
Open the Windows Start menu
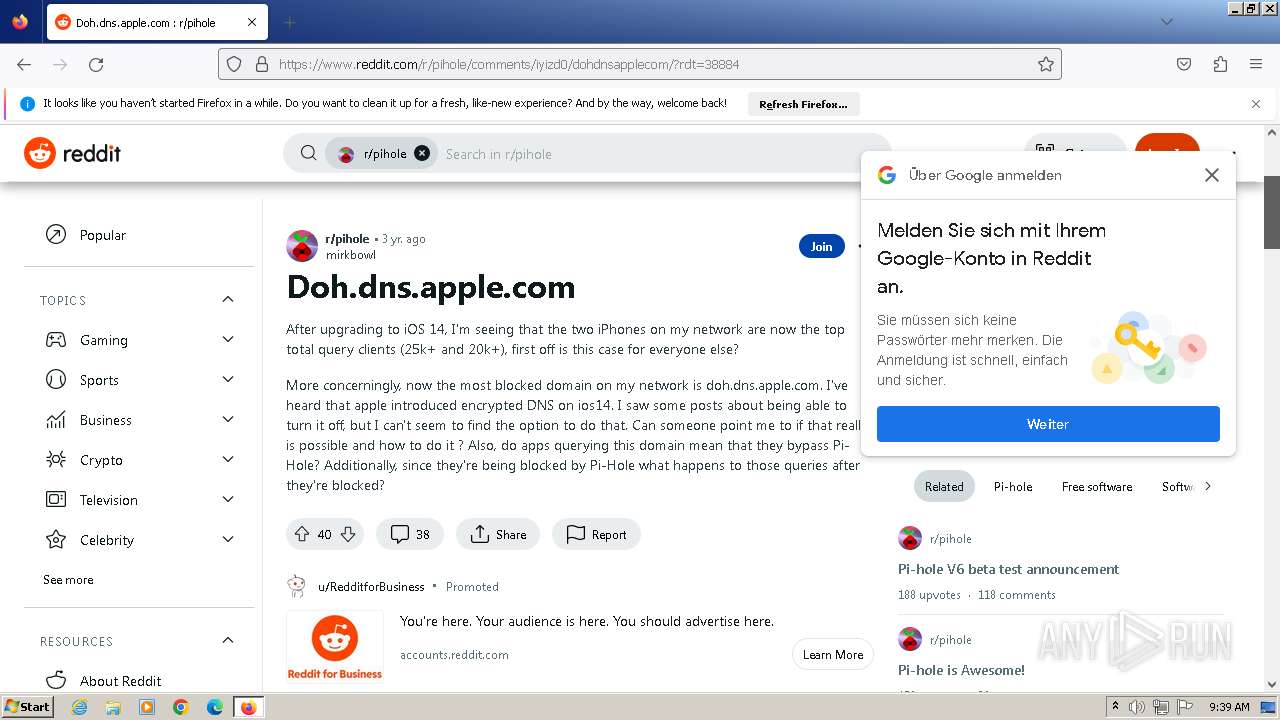[x=27, y=706]
